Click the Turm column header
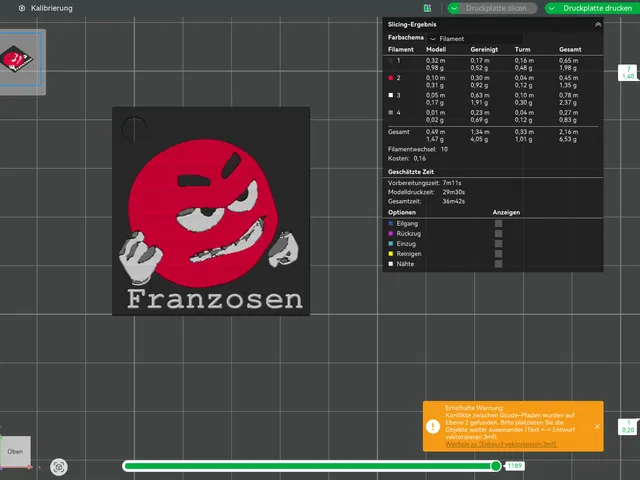The image size is (640, 480). (522, 49)
